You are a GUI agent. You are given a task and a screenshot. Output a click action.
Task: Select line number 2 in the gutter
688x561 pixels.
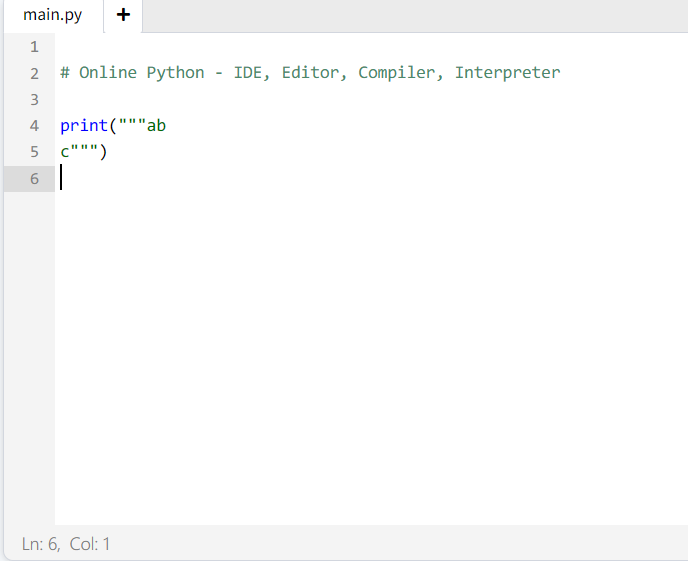(x=34, y=73)
